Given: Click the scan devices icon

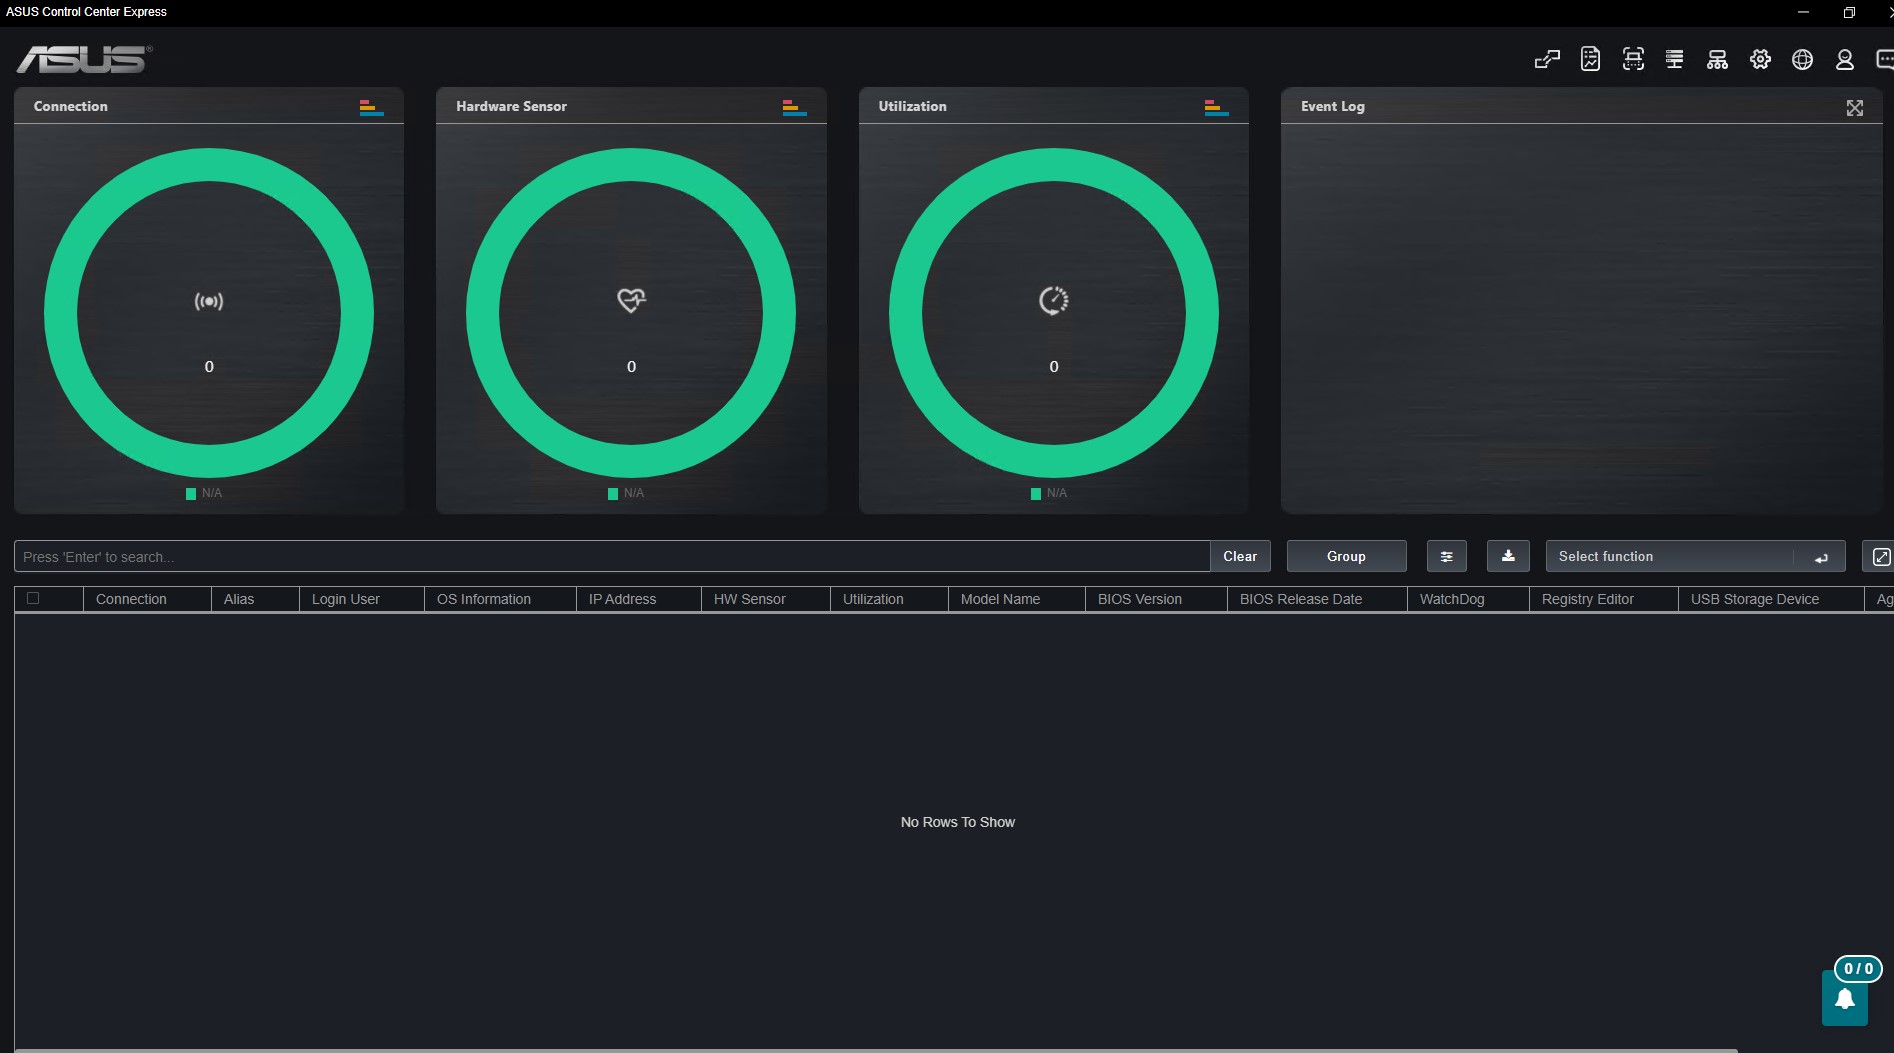Looking at the screenshot, I should coord(1633,60).
